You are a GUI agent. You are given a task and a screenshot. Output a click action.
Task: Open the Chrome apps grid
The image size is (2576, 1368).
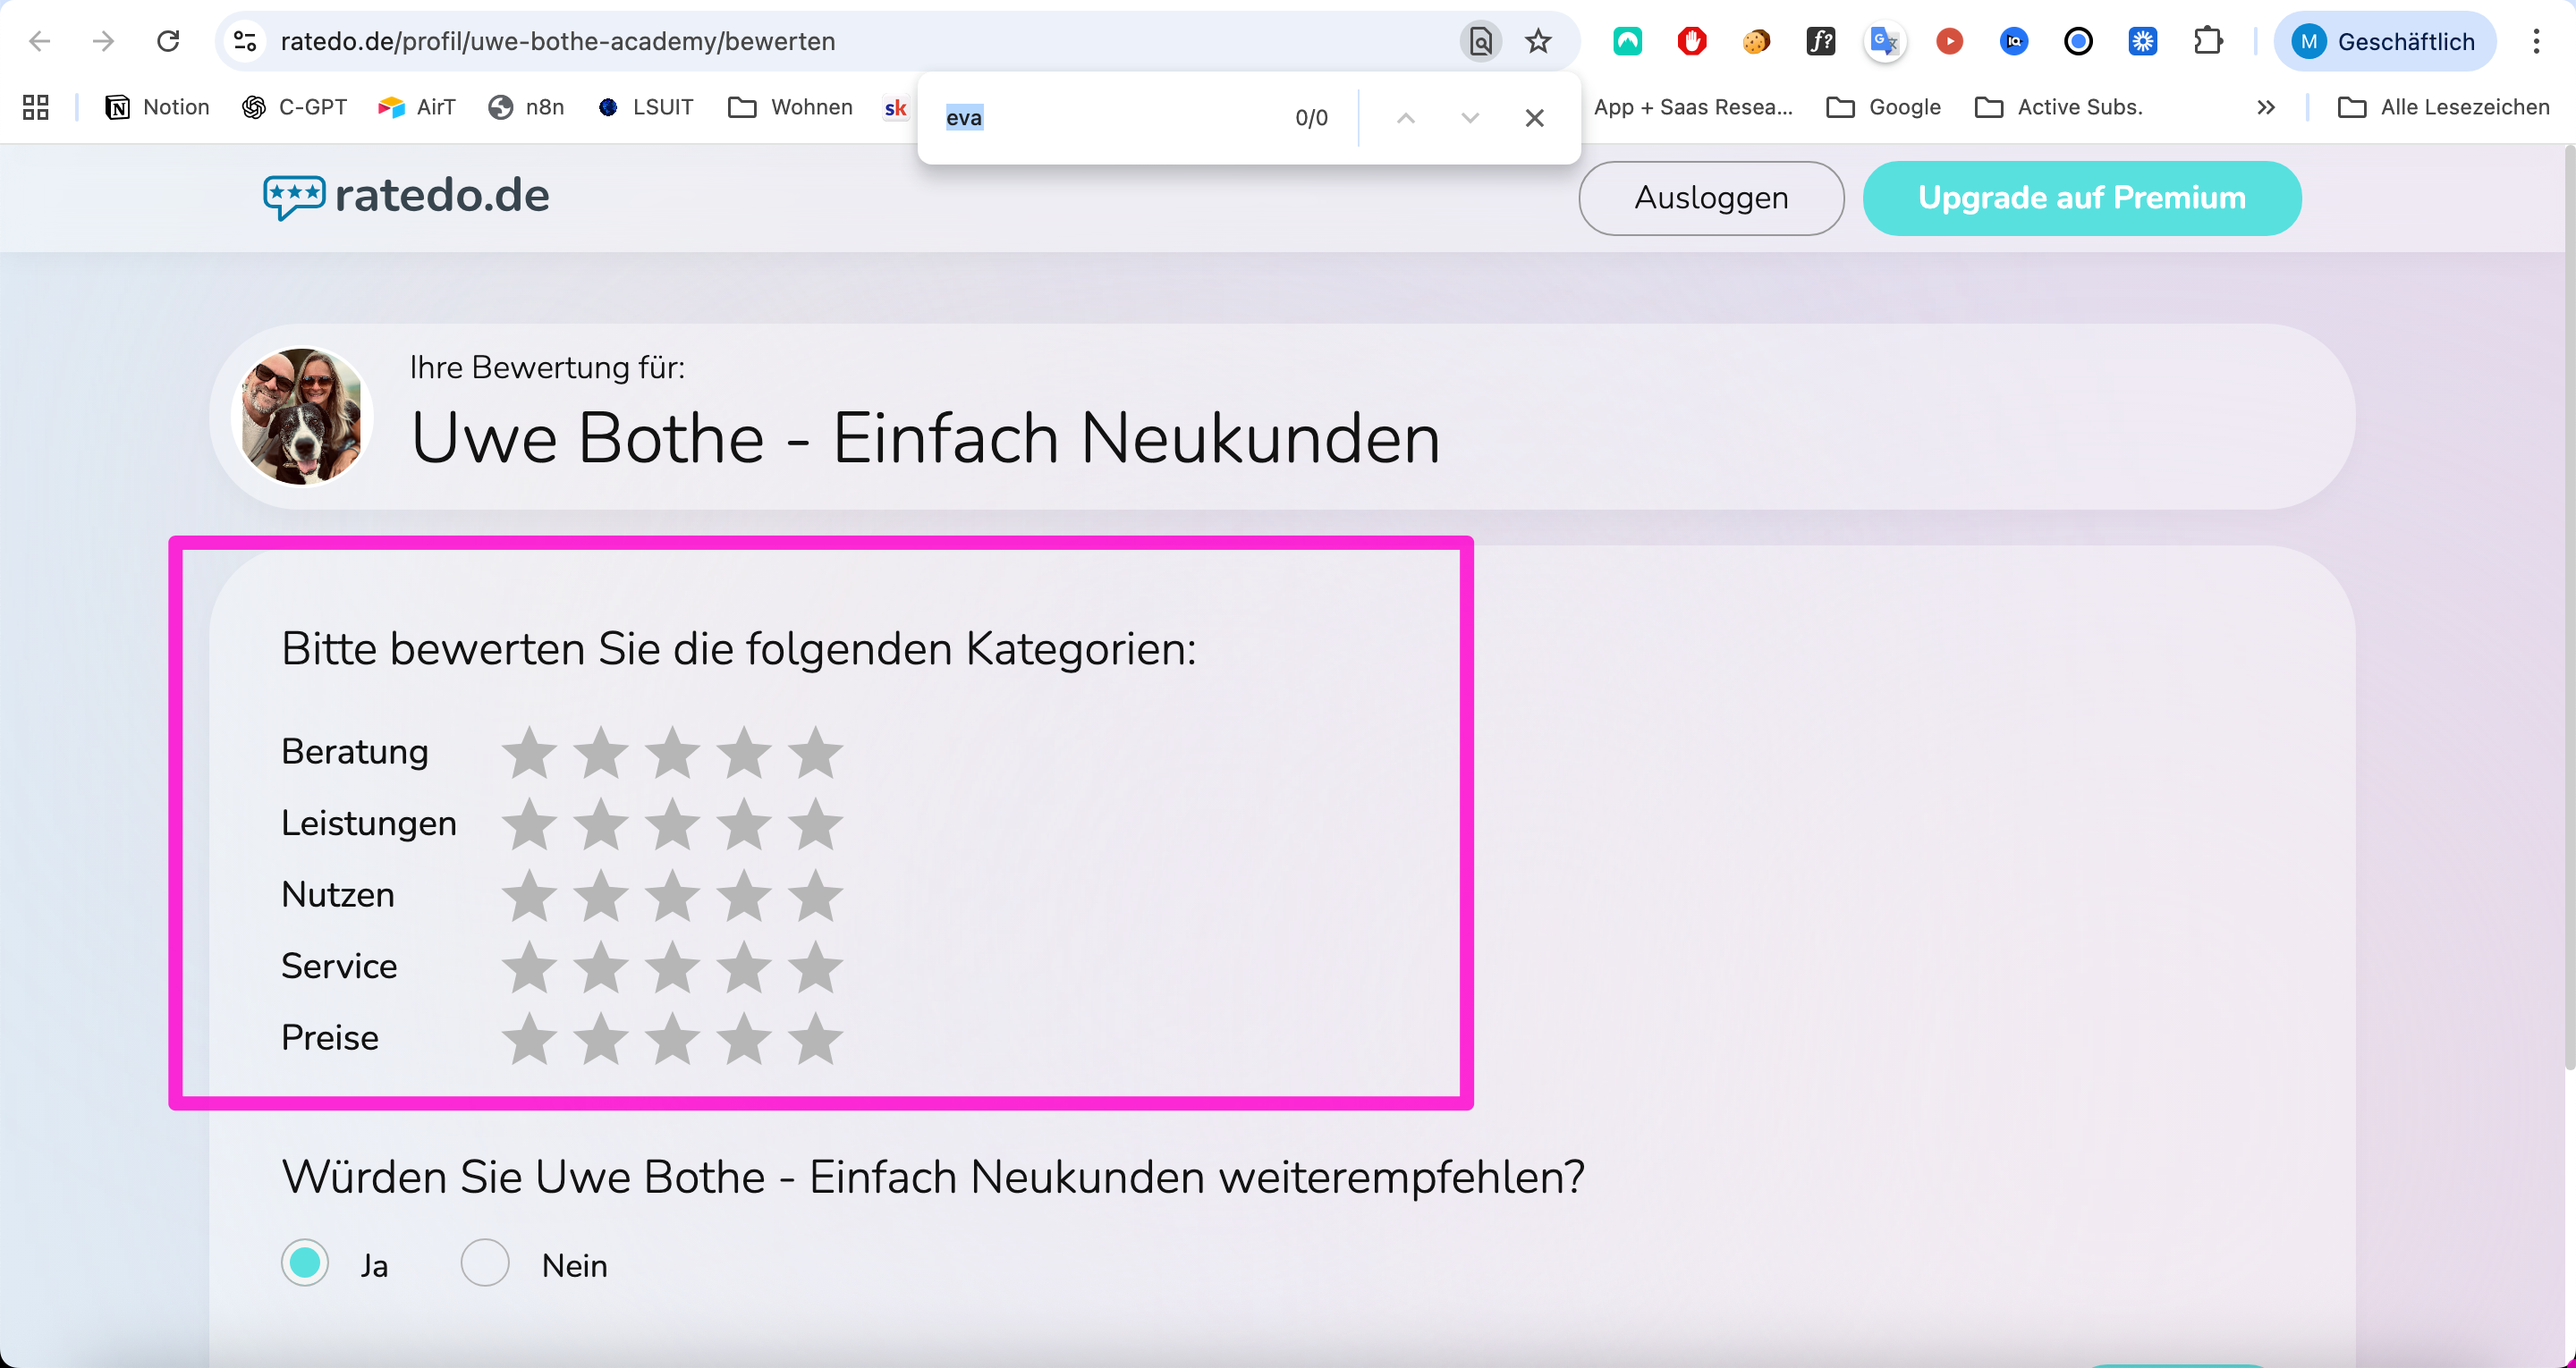[36, 107]
